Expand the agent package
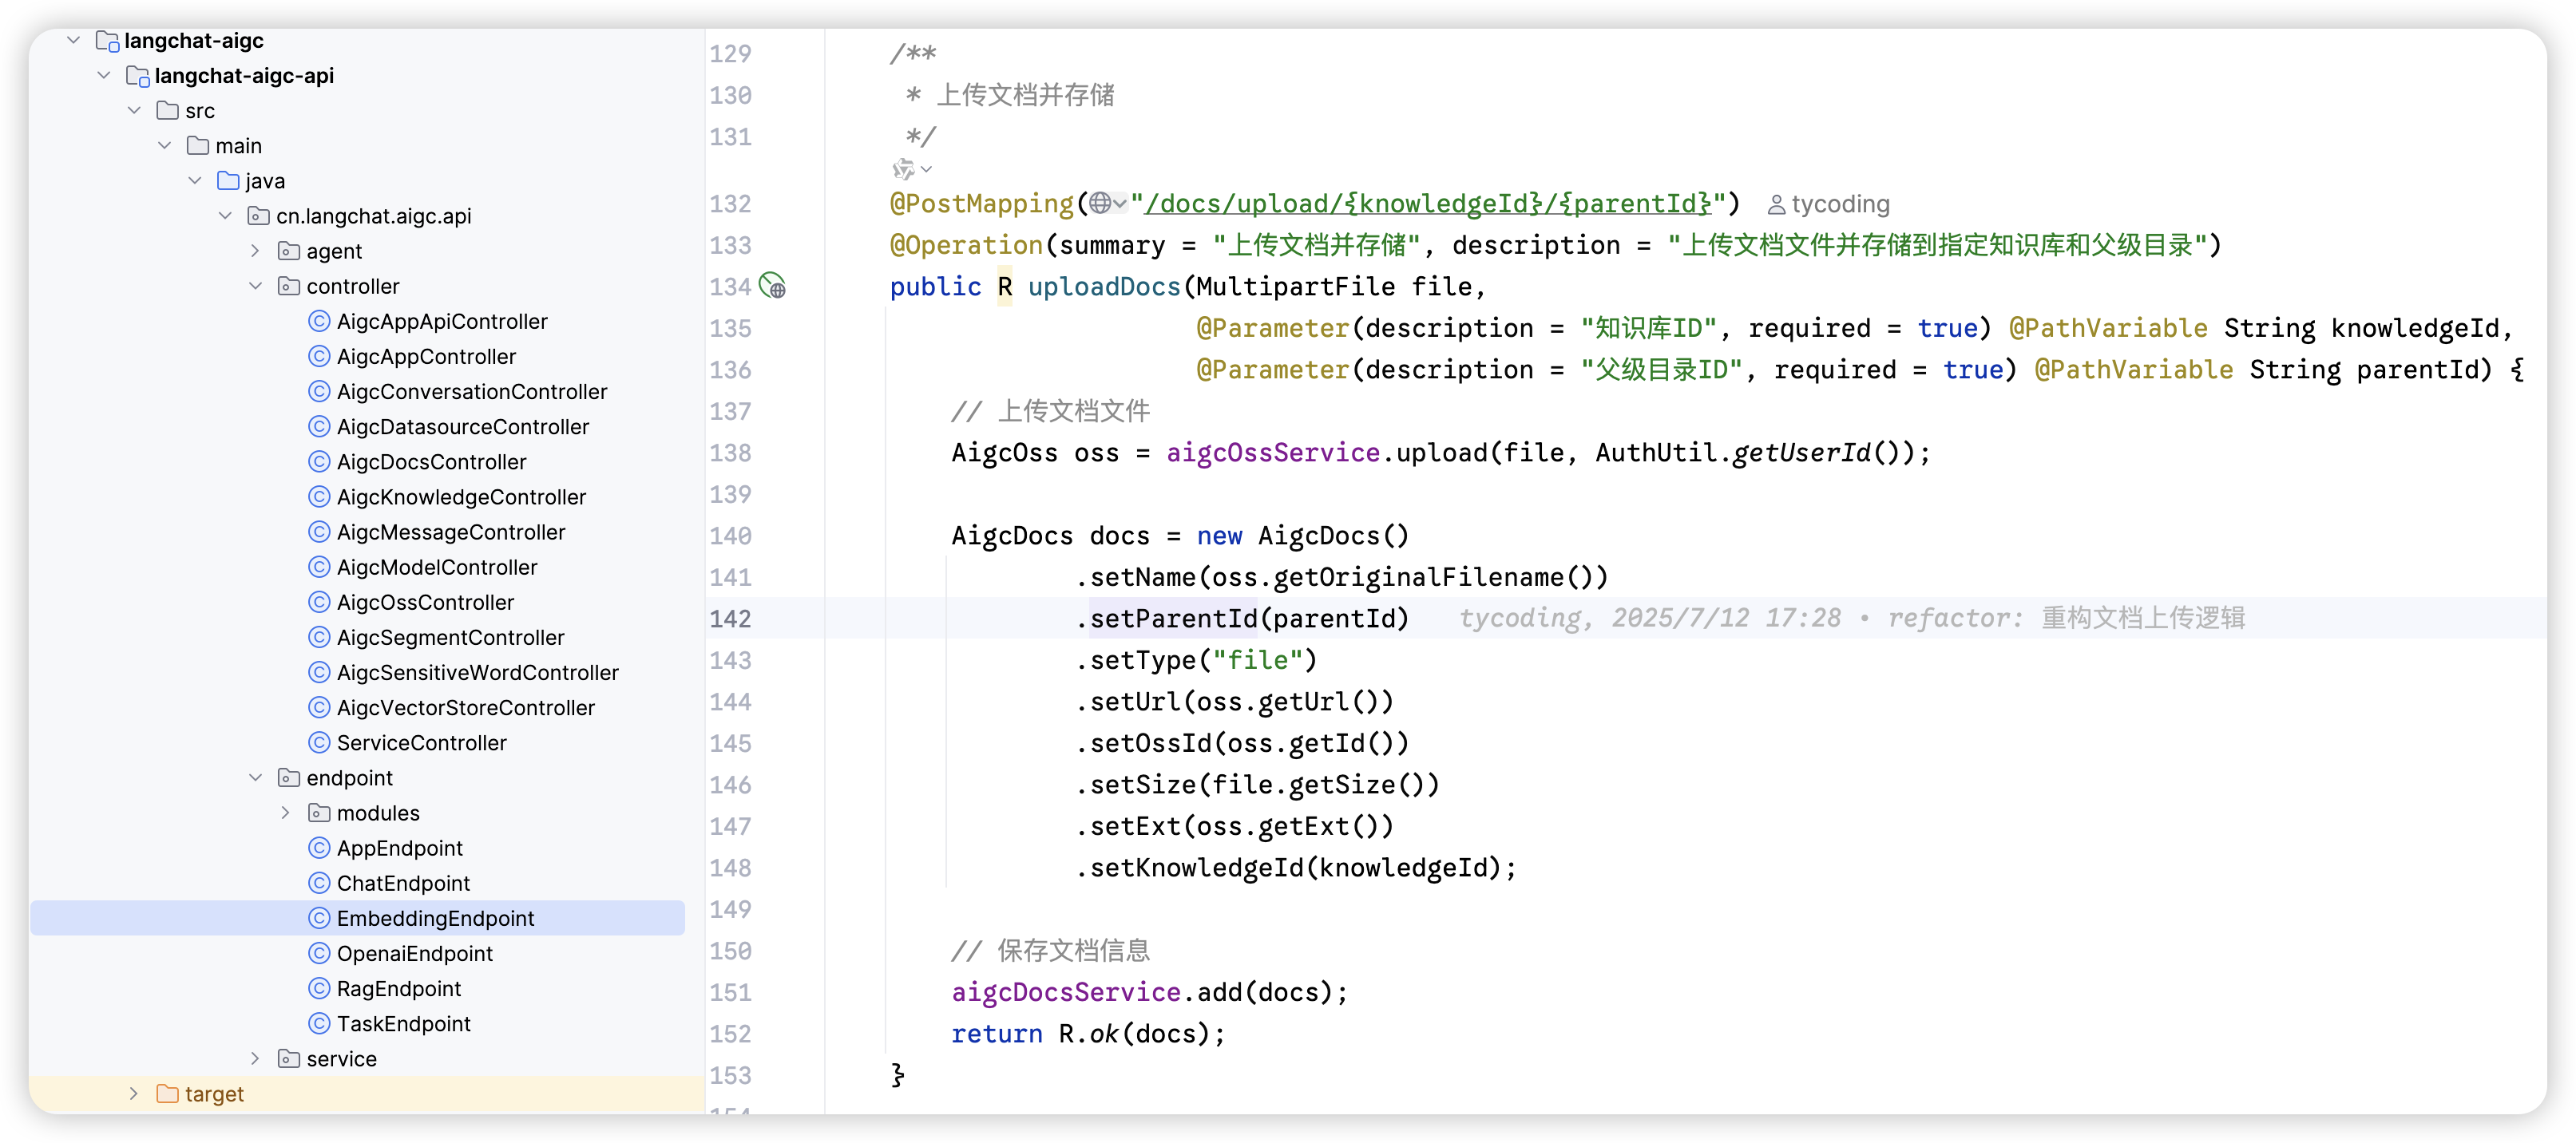The height and width of the screenshot is (1143, 2576). [x=255, y=251]
